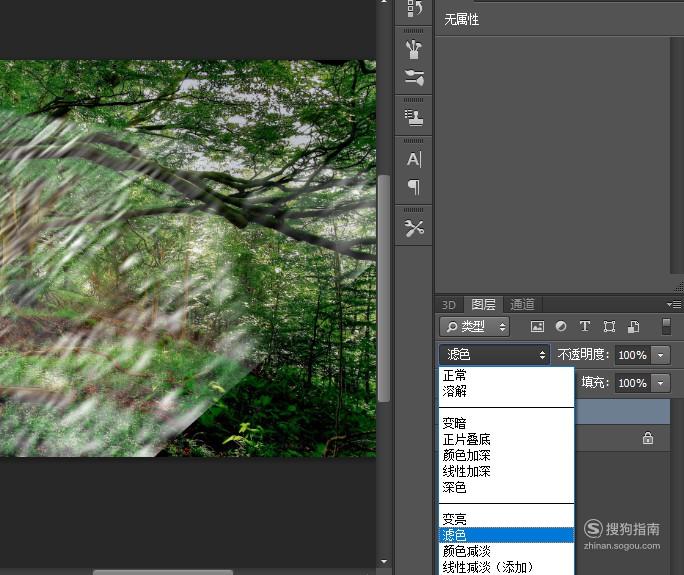Click the 不透明度 100% value field
Image resolution: width=684 pixels, height=575 pixels.
point(633,355)
